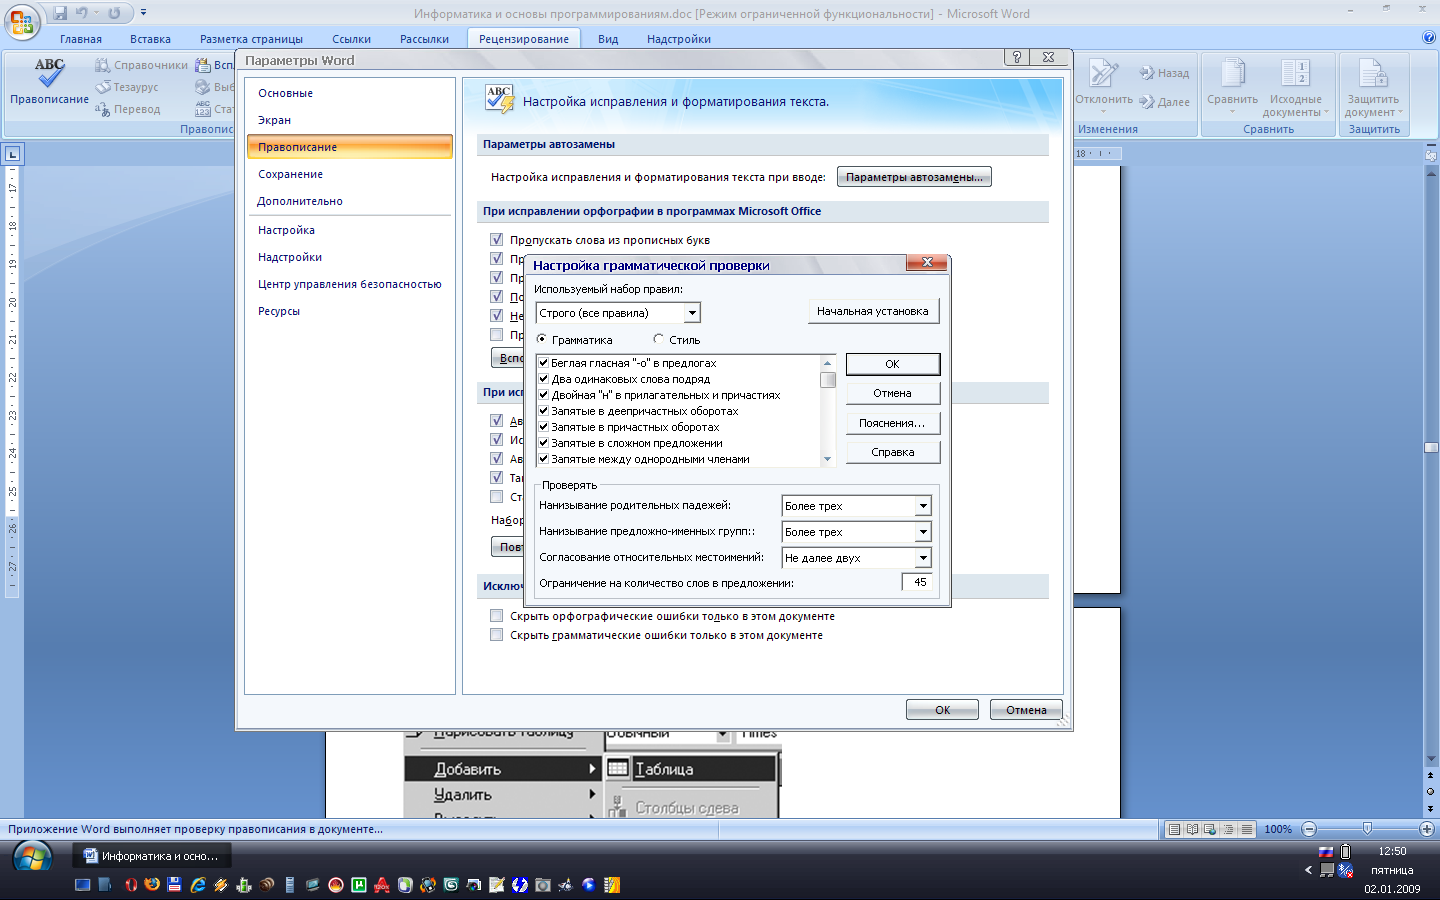Expand the Сравнить button dropdown arrow
This screenshot has height=900, width=1440.
(x=1232, y=112)
